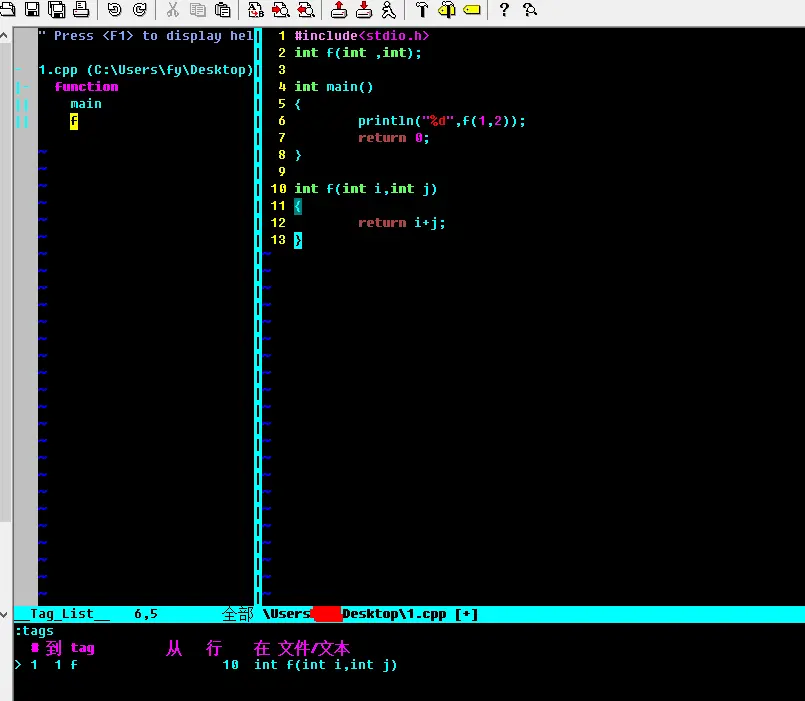Click the 'int main()' line

(x=334, y=87)
